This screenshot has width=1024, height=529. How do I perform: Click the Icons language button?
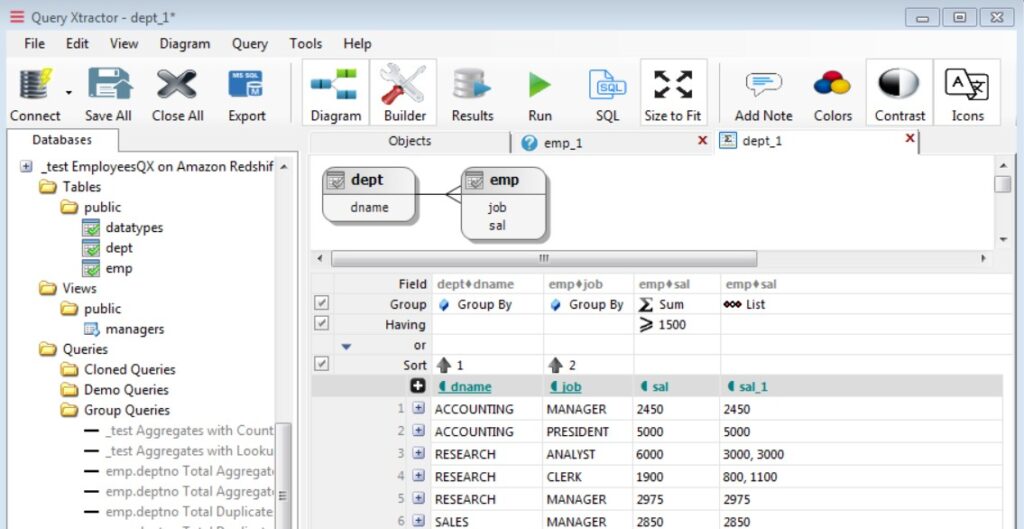pyautogui.click(x=967, y=92)
